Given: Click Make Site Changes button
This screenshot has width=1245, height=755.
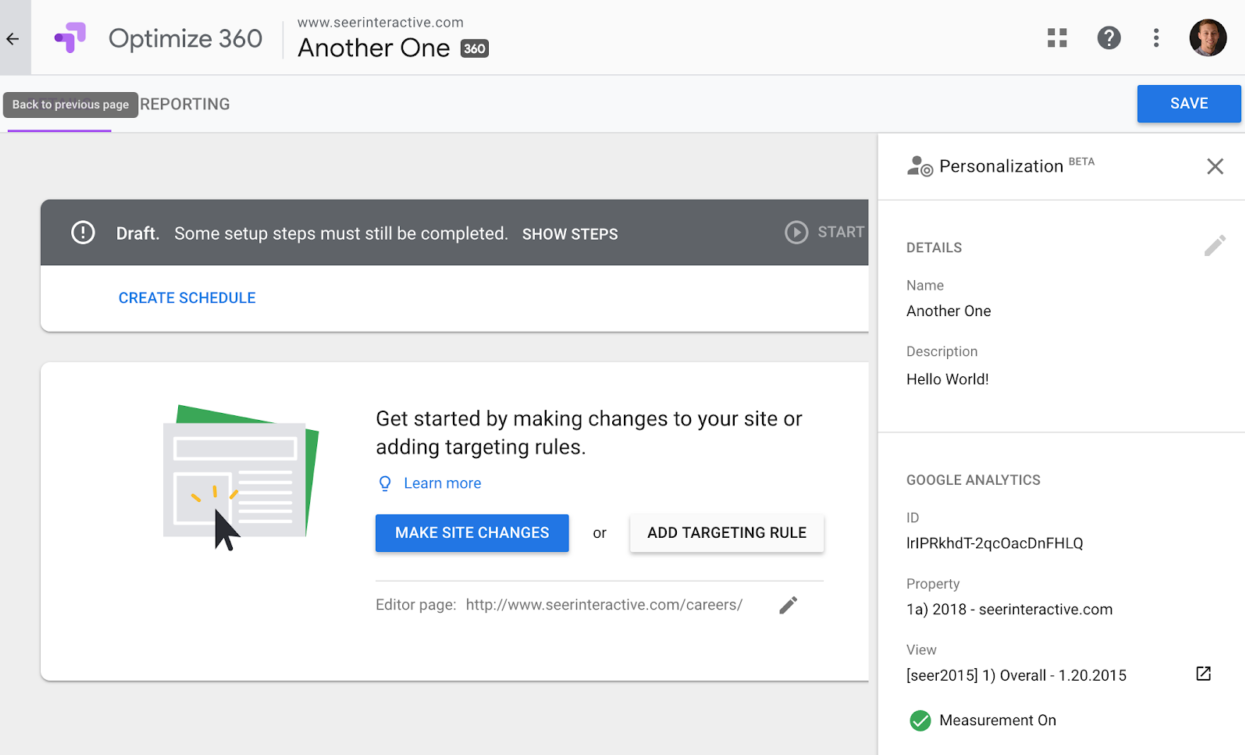Looking at the screenshot, I should pyautogui.click(x=472, y=533).
